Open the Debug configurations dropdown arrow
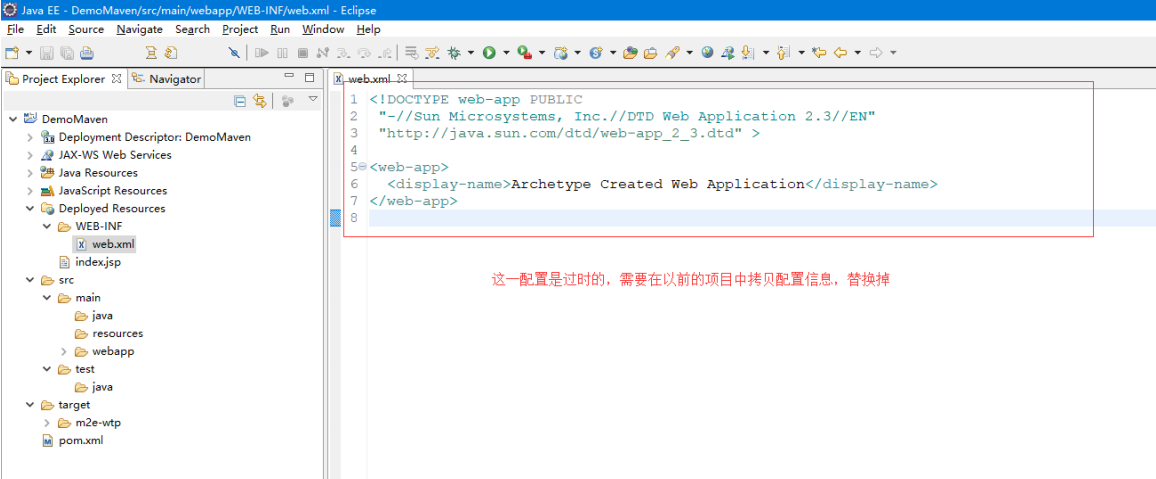This screenshot has width=1156, height=479. point(471,52)
